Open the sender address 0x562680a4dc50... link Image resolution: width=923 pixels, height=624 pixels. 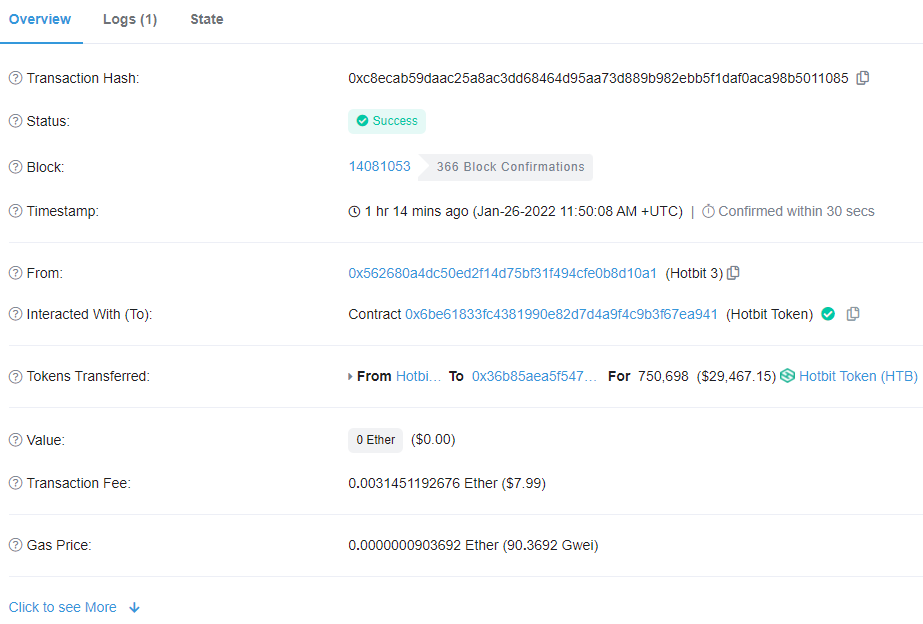click(502, 273)
